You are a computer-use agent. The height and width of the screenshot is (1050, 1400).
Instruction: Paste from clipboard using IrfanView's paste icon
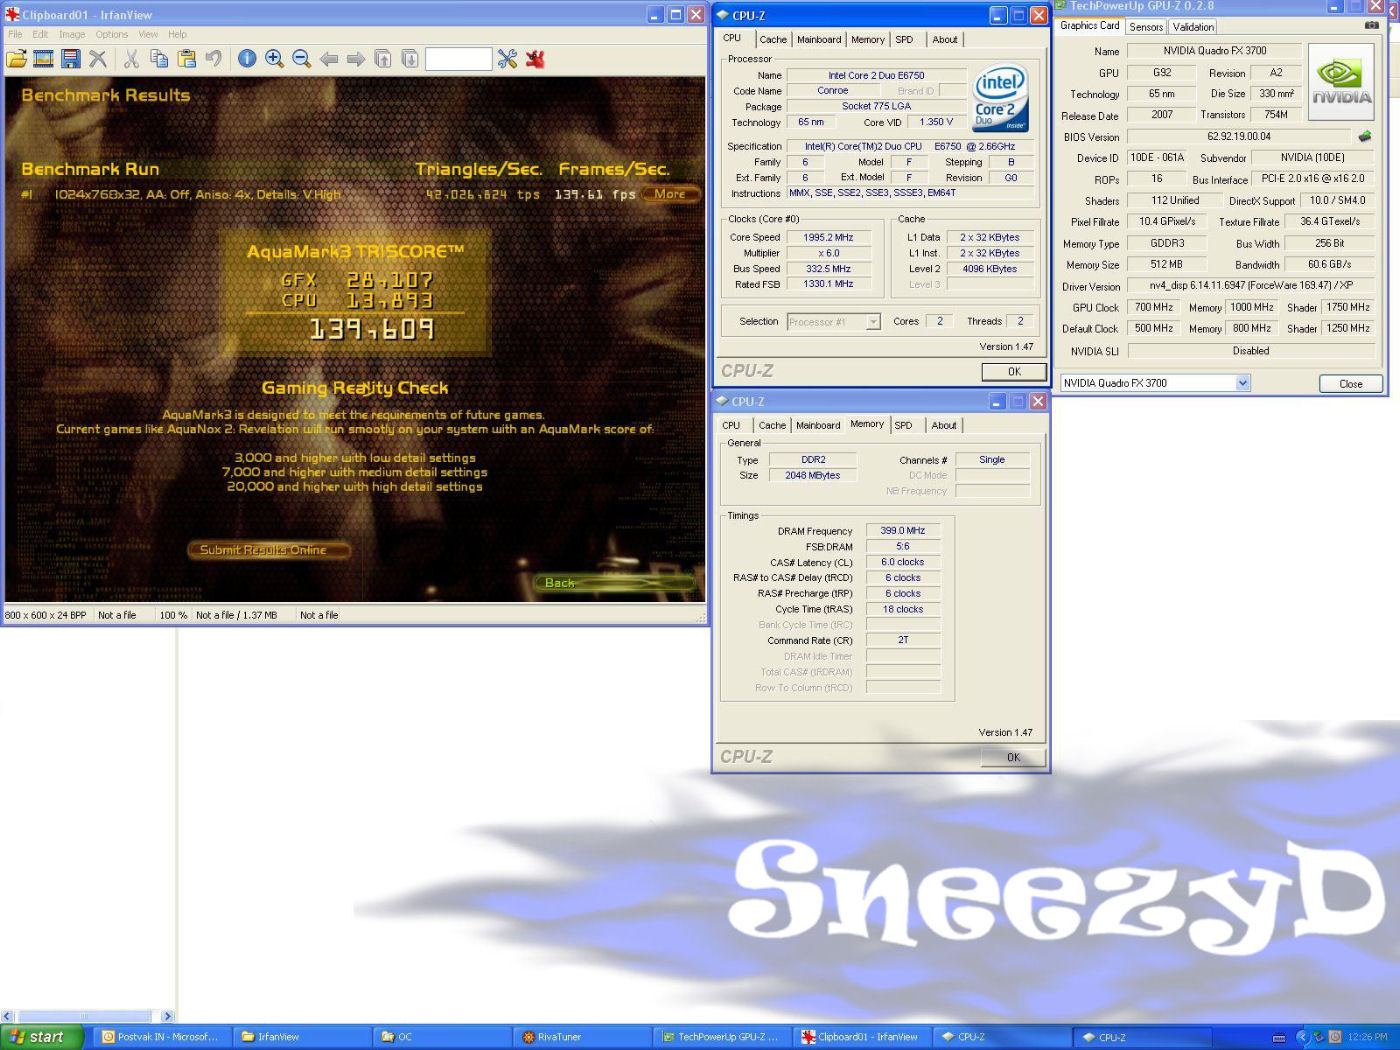tap(186, 59)
